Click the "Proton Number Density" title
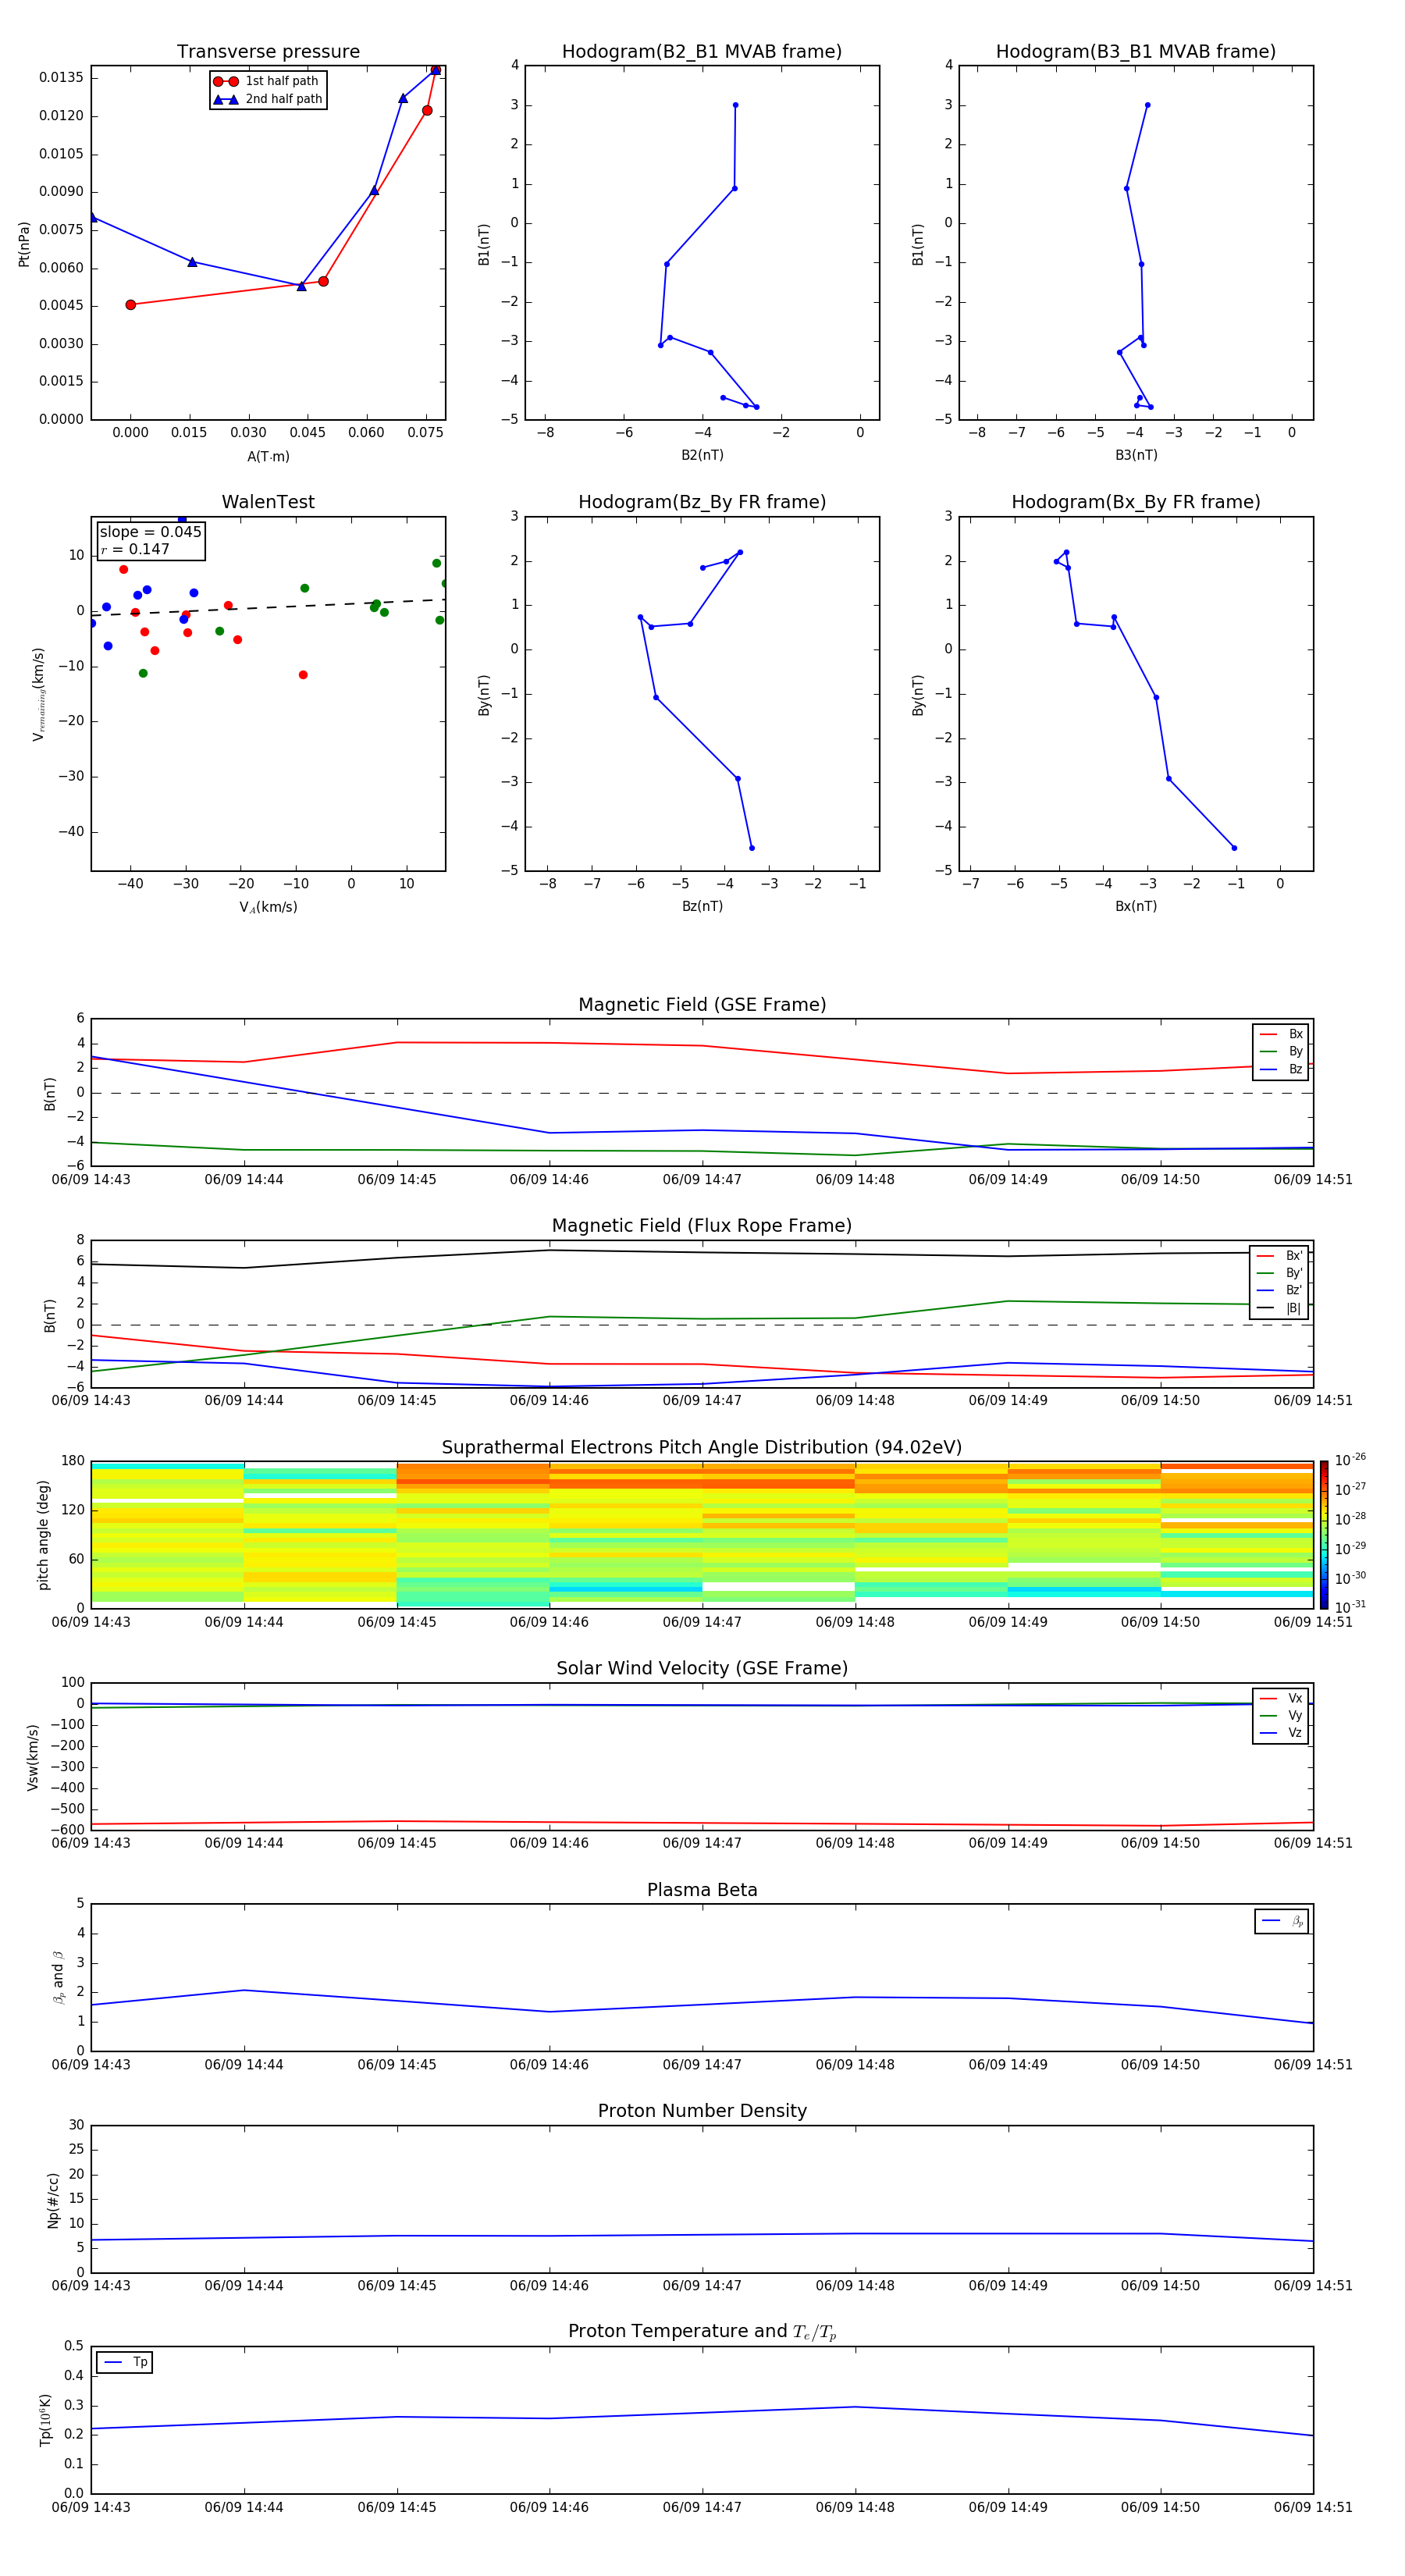1405x2576 pixels. pos(702,2111)
